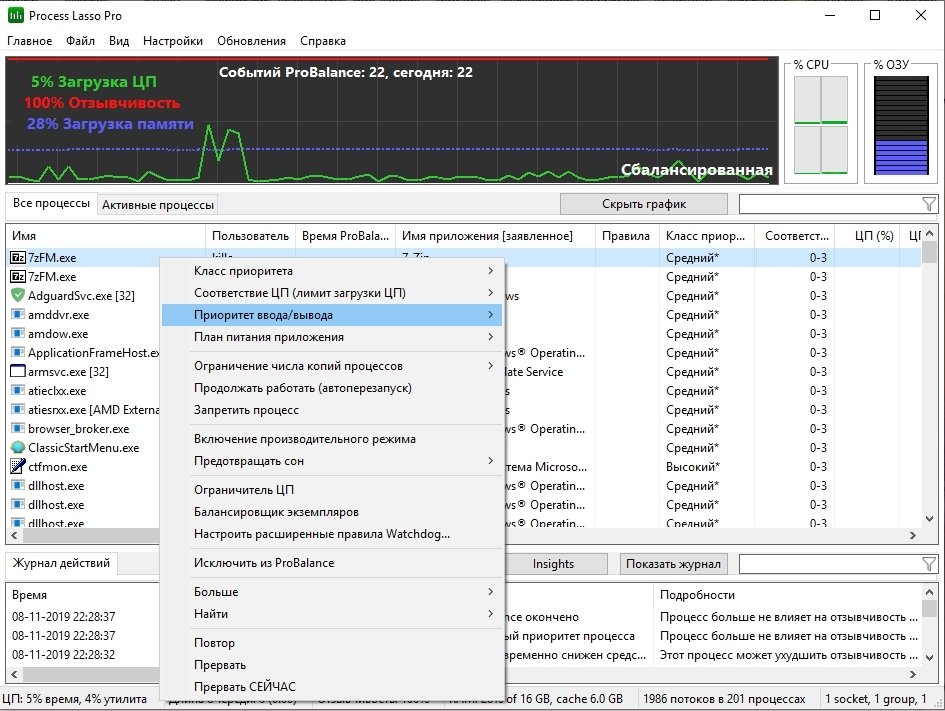Open the Настройки menu
Viewport: 945px width, 711px height.
pos(172,41)
